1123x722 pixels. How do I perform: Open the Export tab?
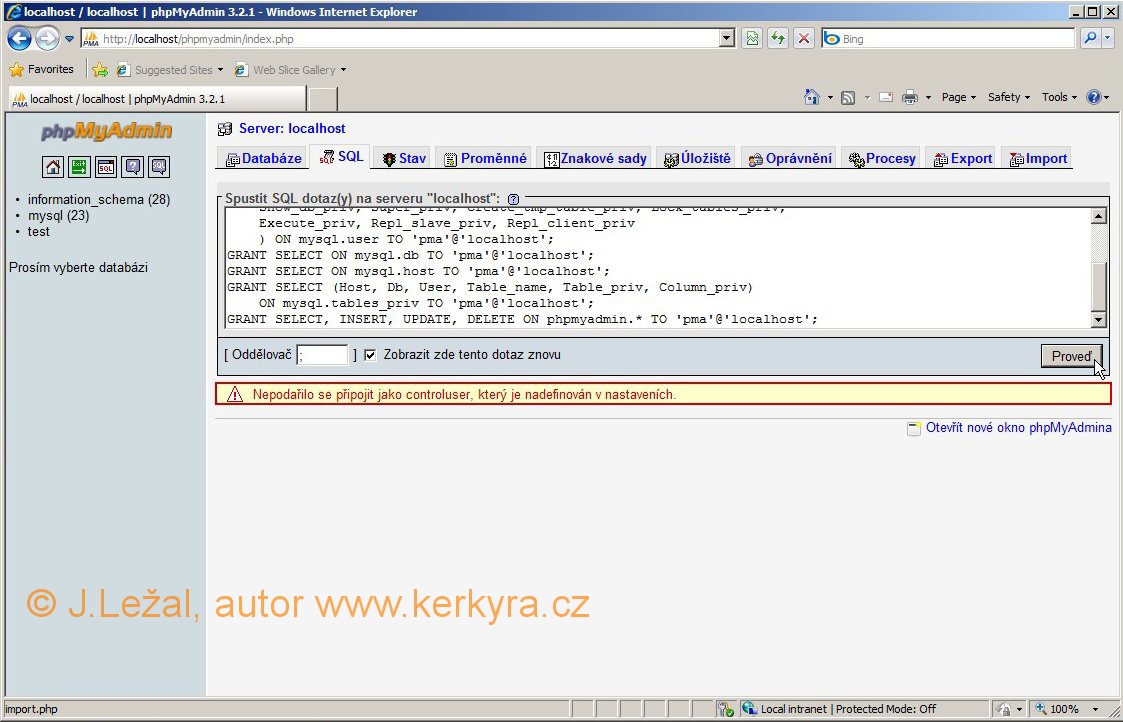[963, 158]
